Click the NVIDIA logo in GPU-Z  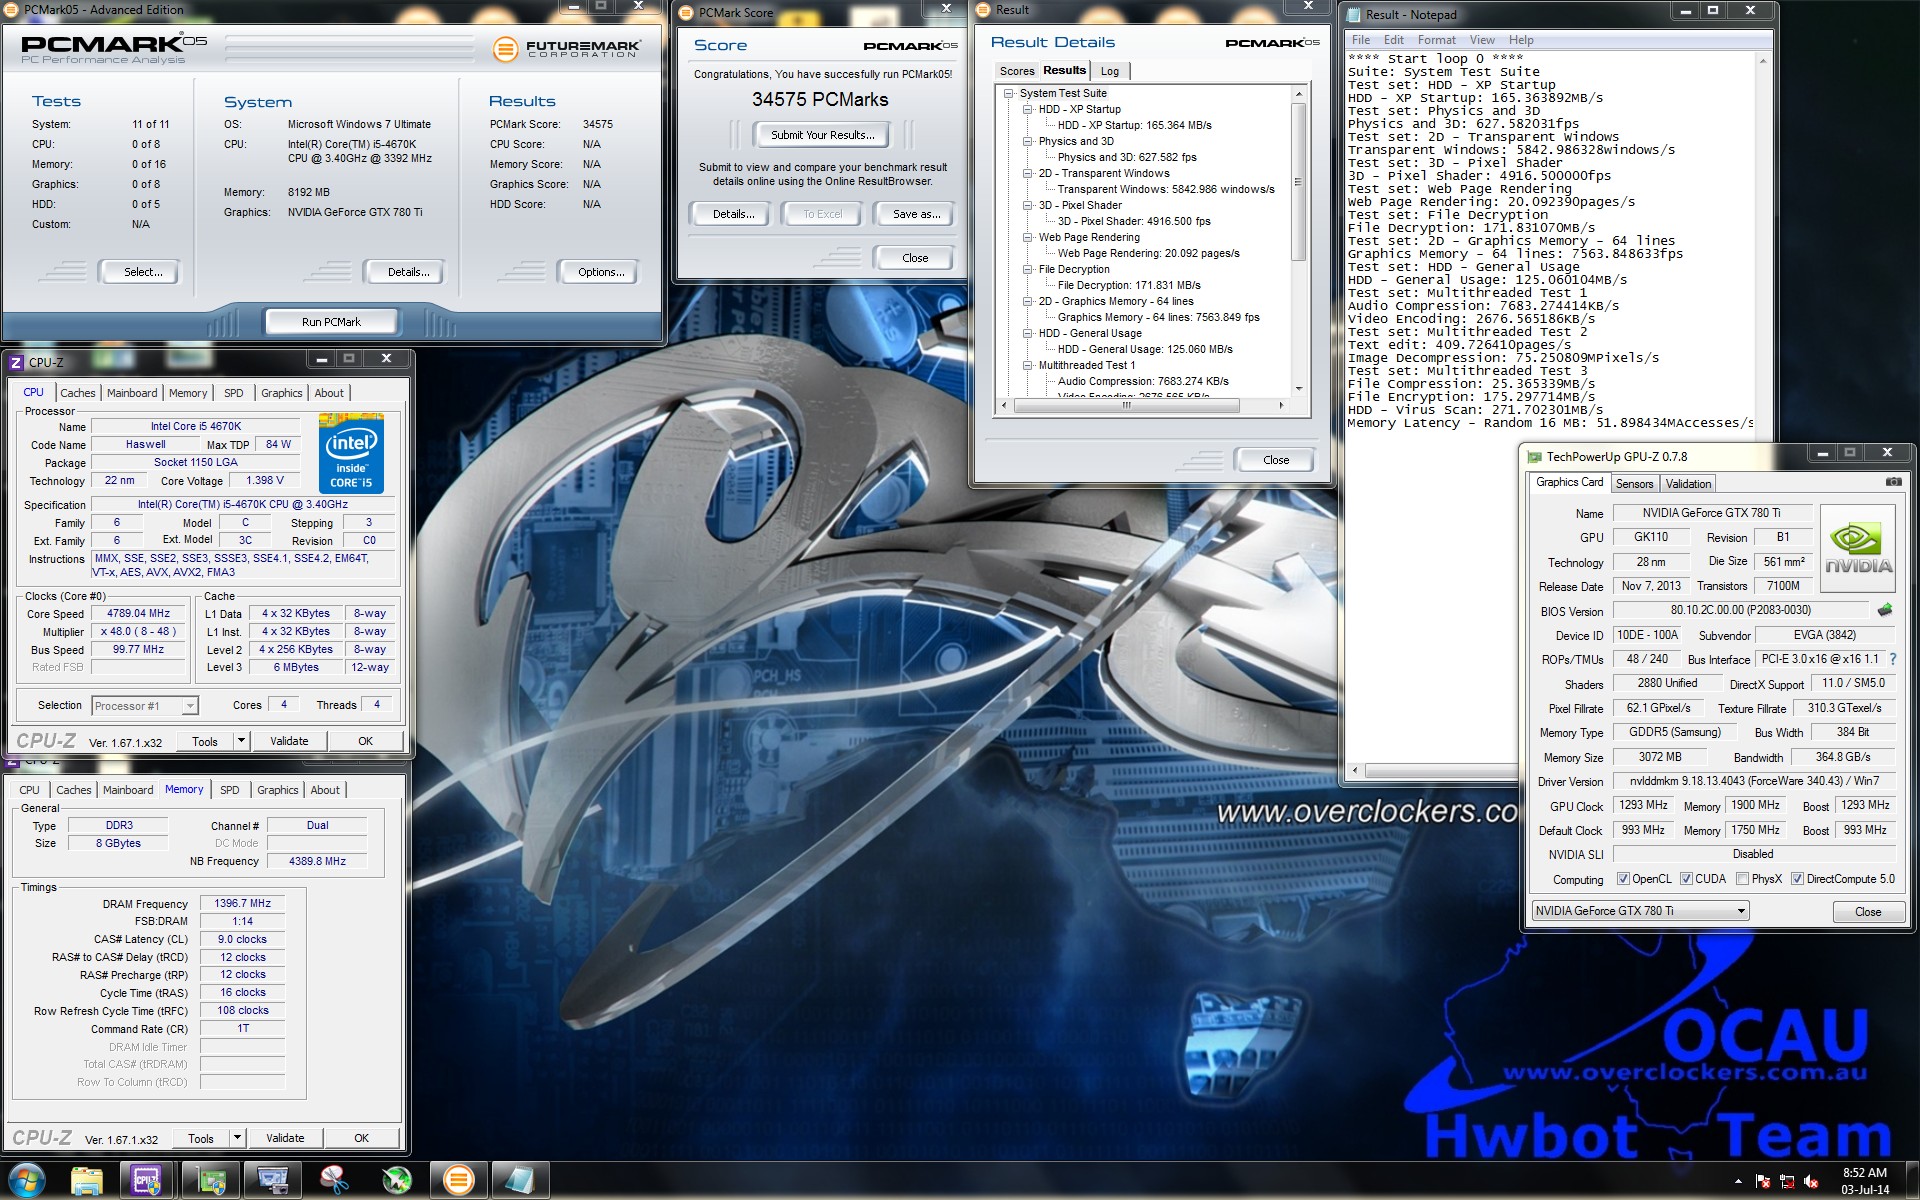(1858, 549)
